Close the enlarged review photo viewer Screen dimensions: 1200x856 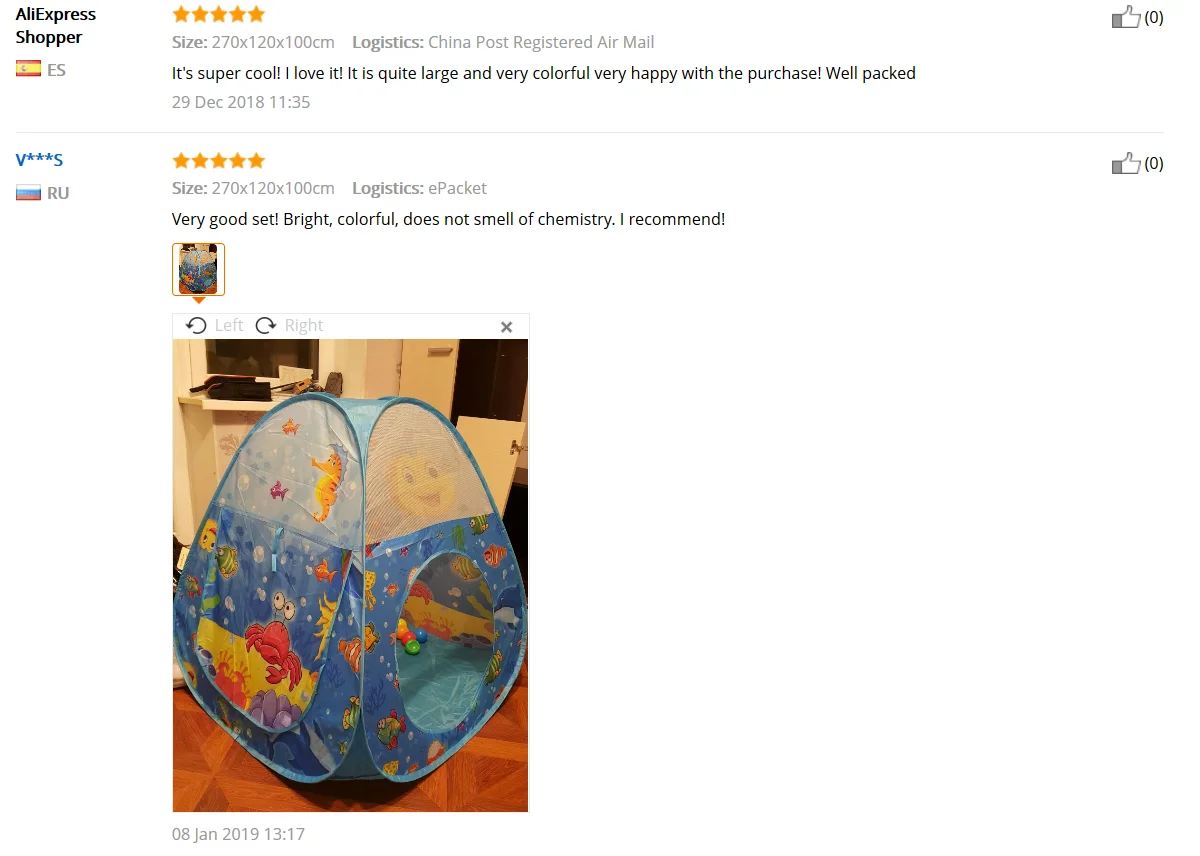tap(506, 327)
